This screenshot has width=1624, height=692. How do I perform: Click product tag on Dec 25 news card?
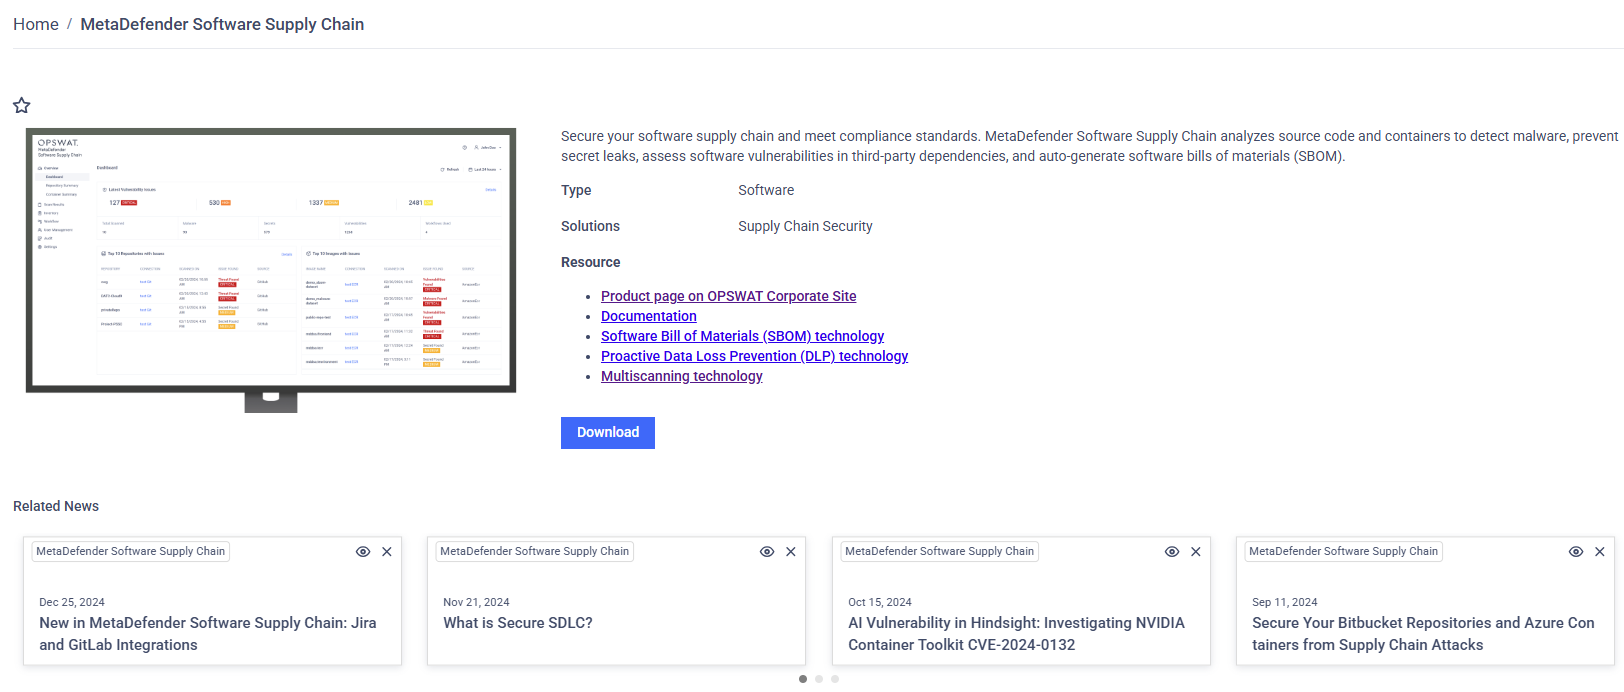click(131, 551)
